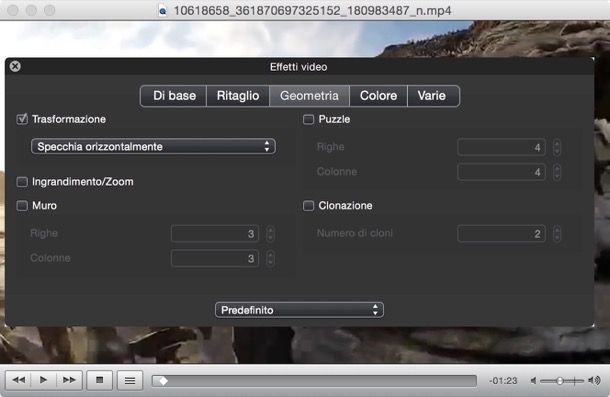Click the rewind button
Screen dimensions: 610x397
[x=18, y=380]
